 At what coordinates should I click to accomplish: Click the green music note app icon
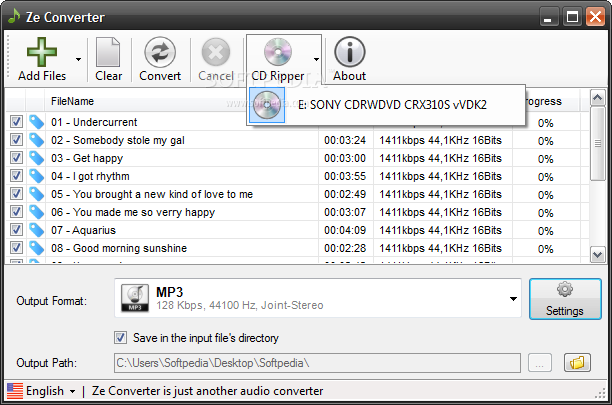(x=14, y=16)
